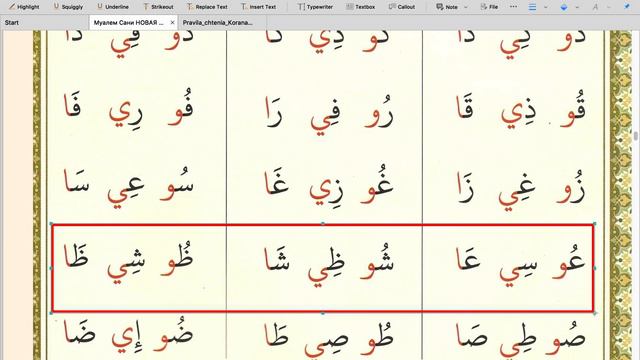This screenshot has width=640, height=360.
Task: Select the Textbox tool
Action: [360, 7]
